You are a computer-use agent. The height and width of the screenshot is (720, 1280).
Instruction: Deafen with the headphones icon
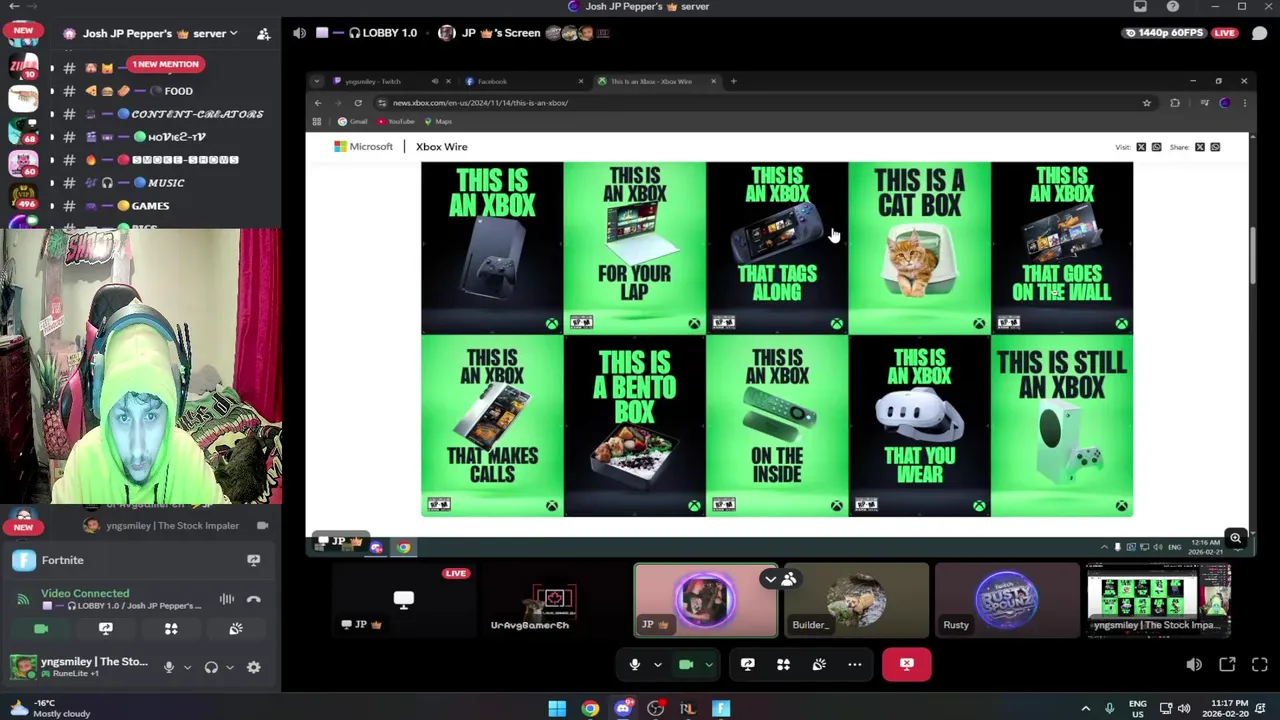tap(211, 667)
